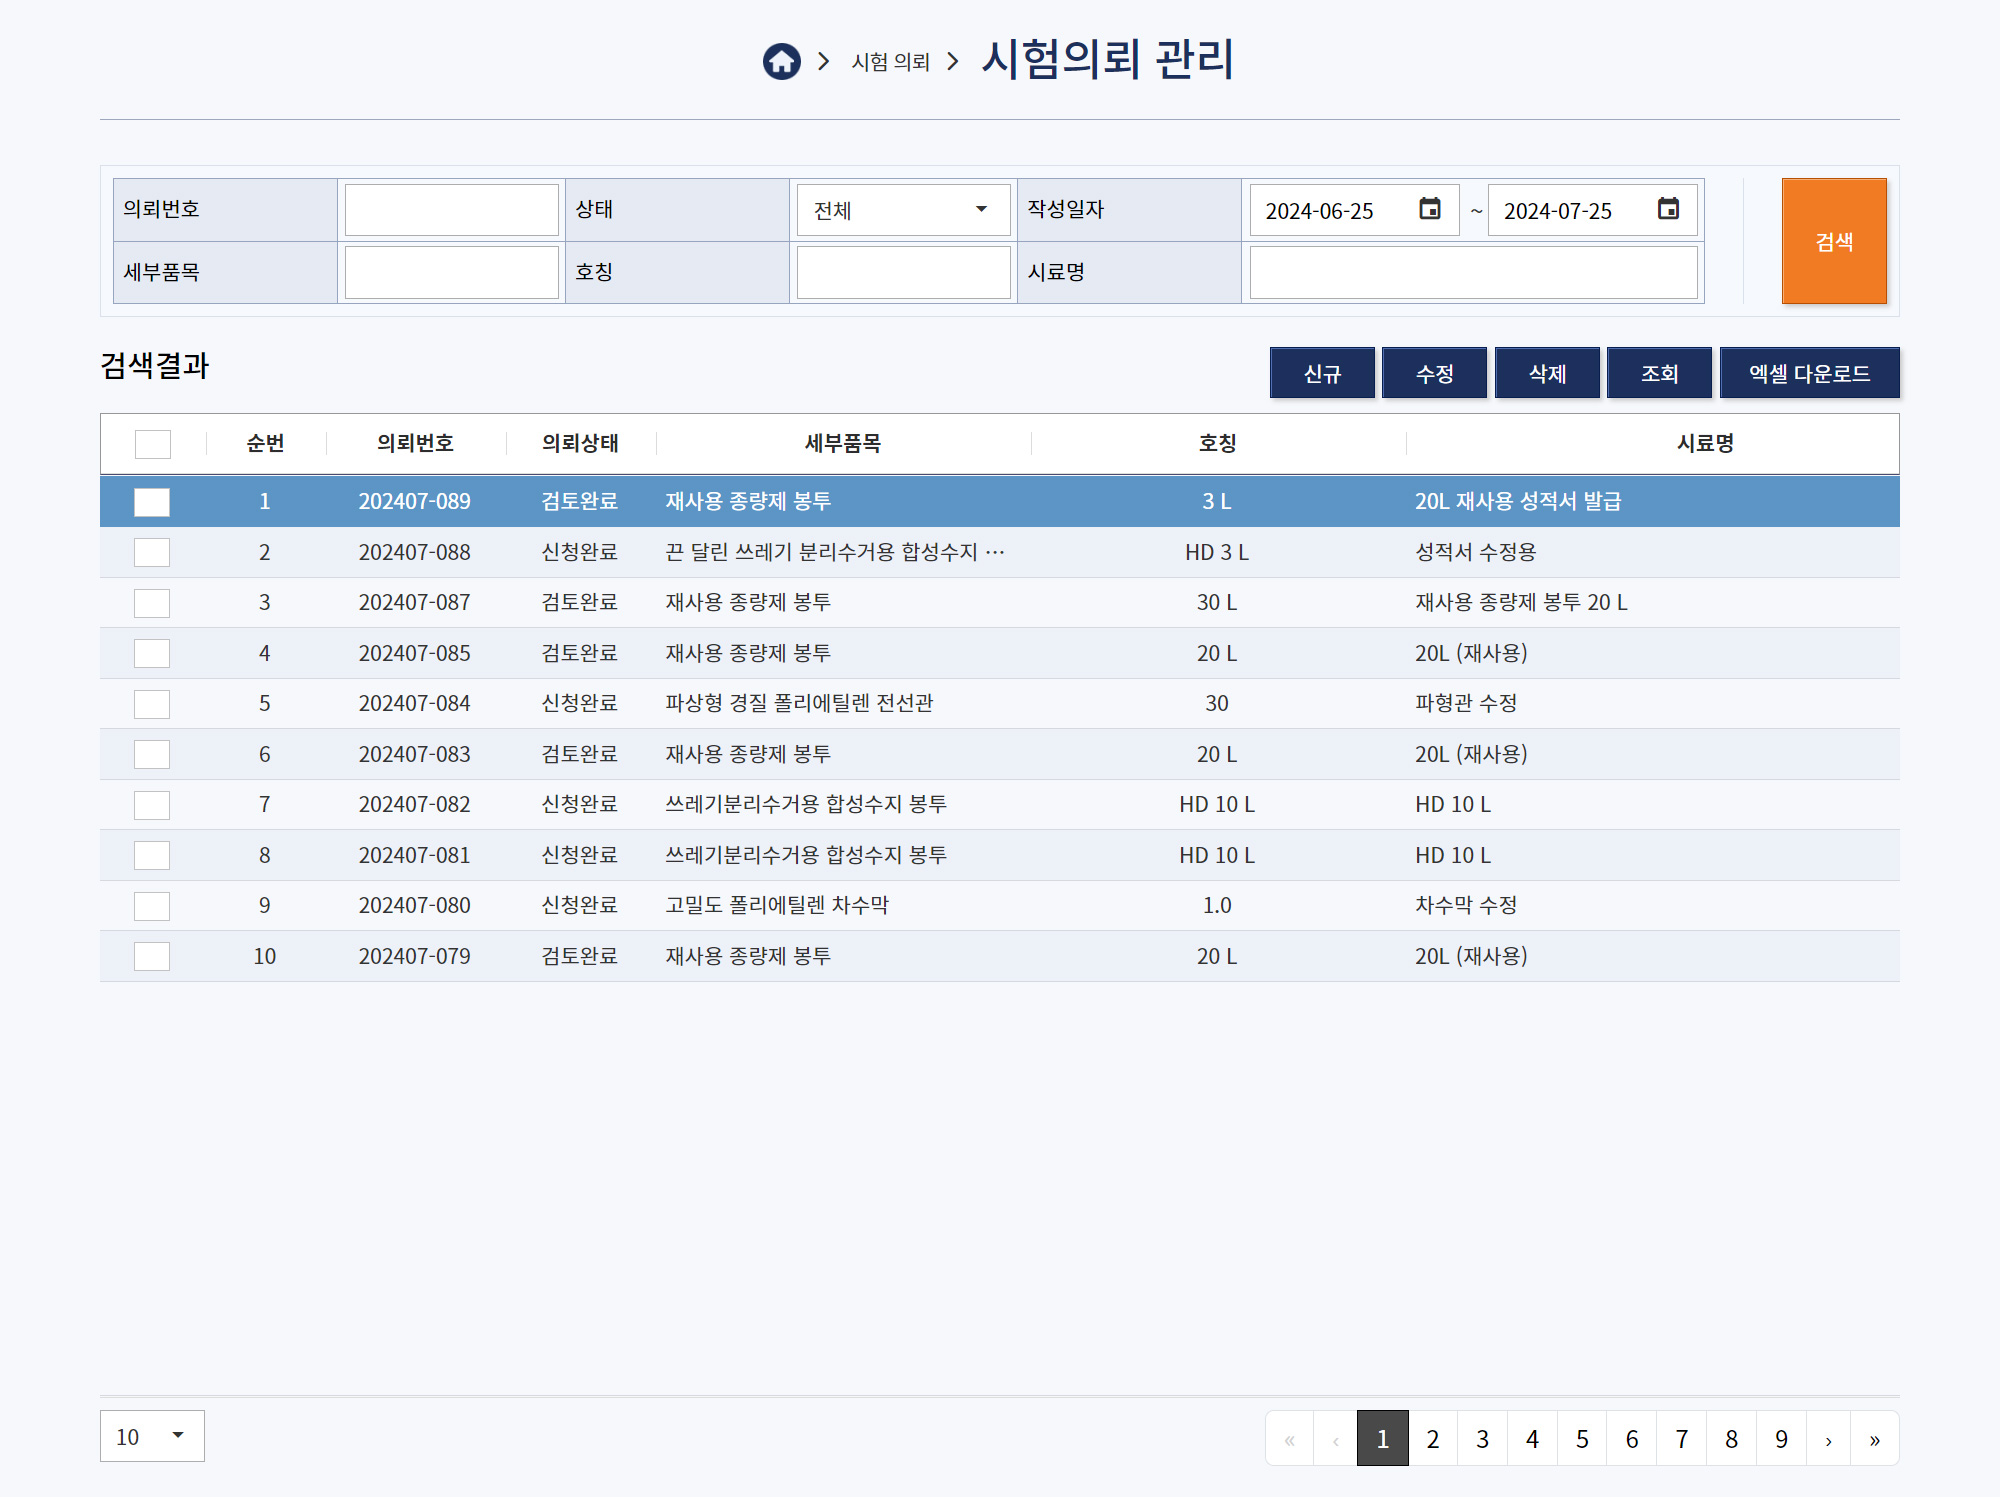2000x1497 pixels.
Task: Click the 신규 button
Action: pyautogui.click(x=1322, y=373)
